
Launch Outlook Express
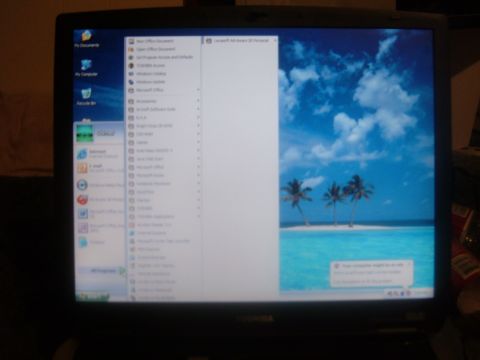tap(164, 257)
